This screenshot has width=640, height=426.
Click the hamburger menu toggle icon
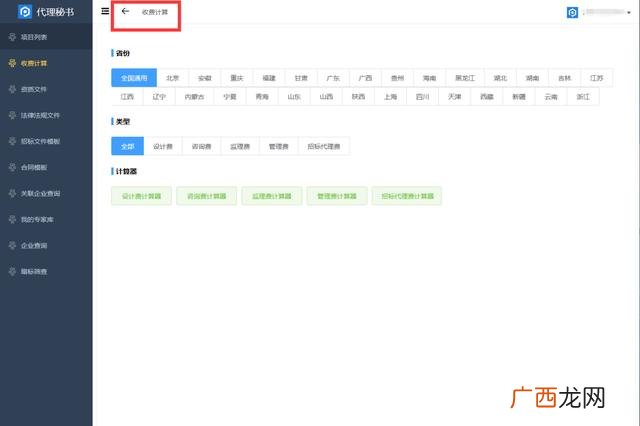click(x=105, y=11)
